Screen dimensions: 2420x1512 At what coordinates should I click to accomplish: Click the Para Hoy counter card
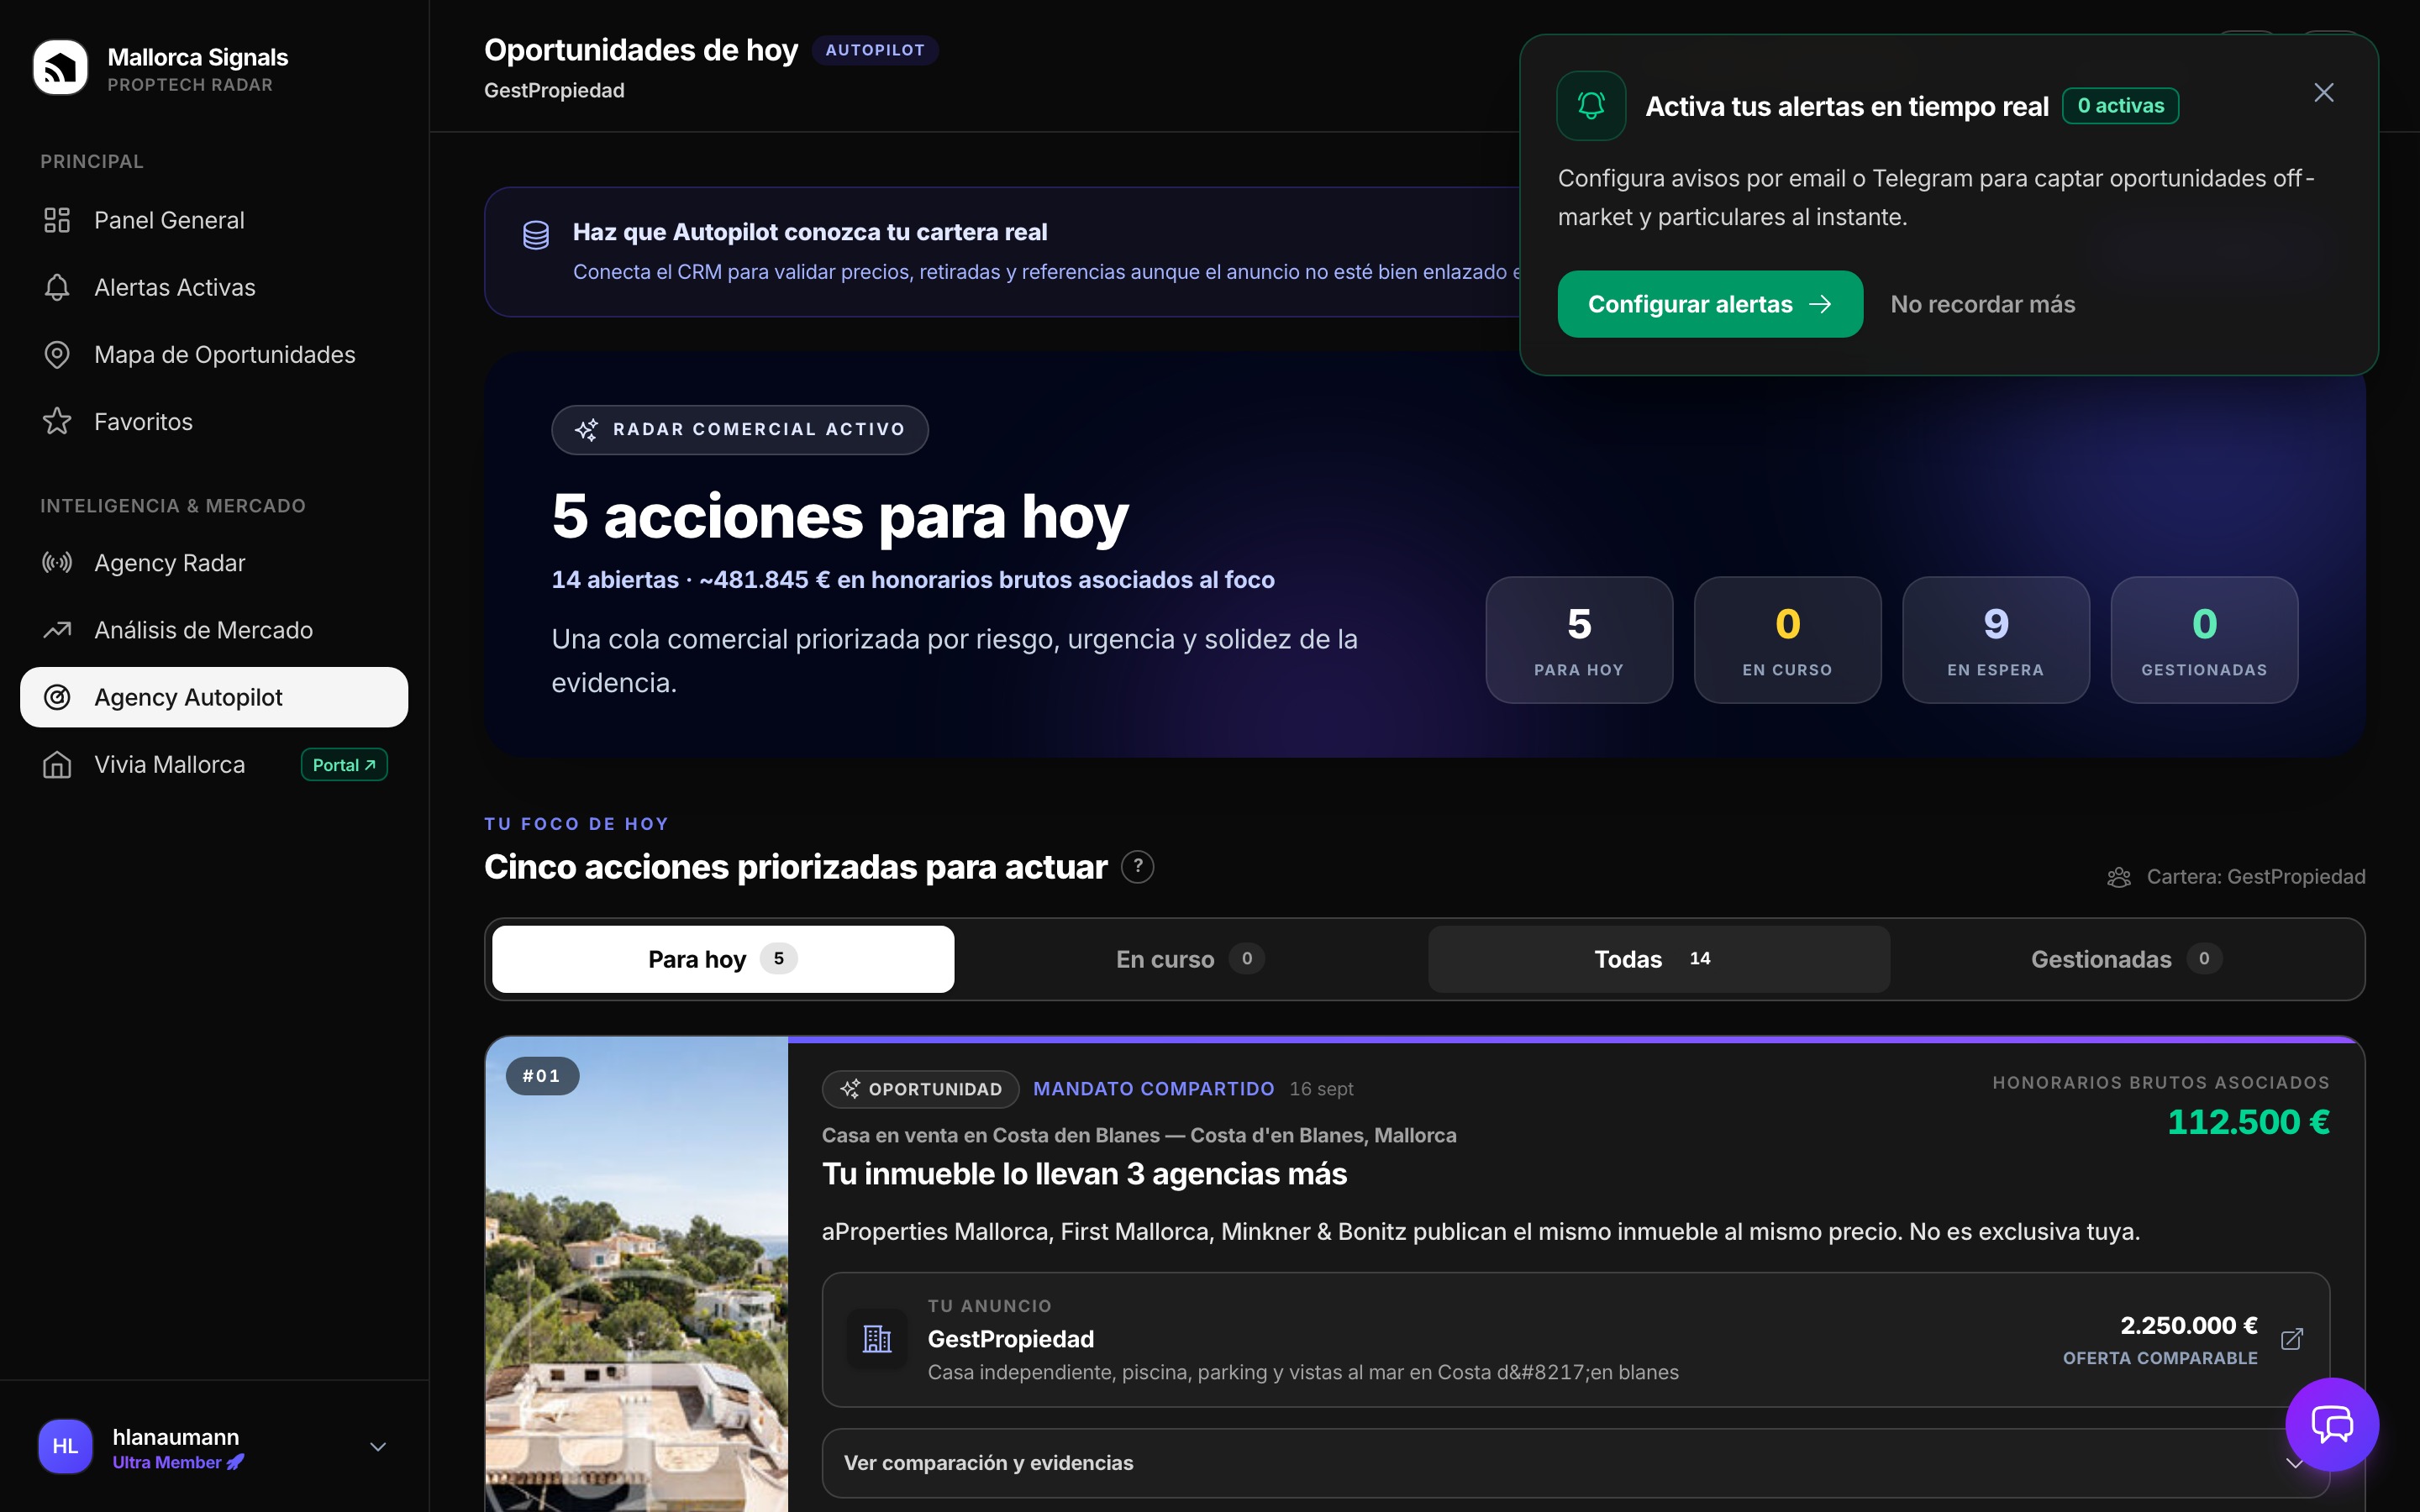[1579, 640]
